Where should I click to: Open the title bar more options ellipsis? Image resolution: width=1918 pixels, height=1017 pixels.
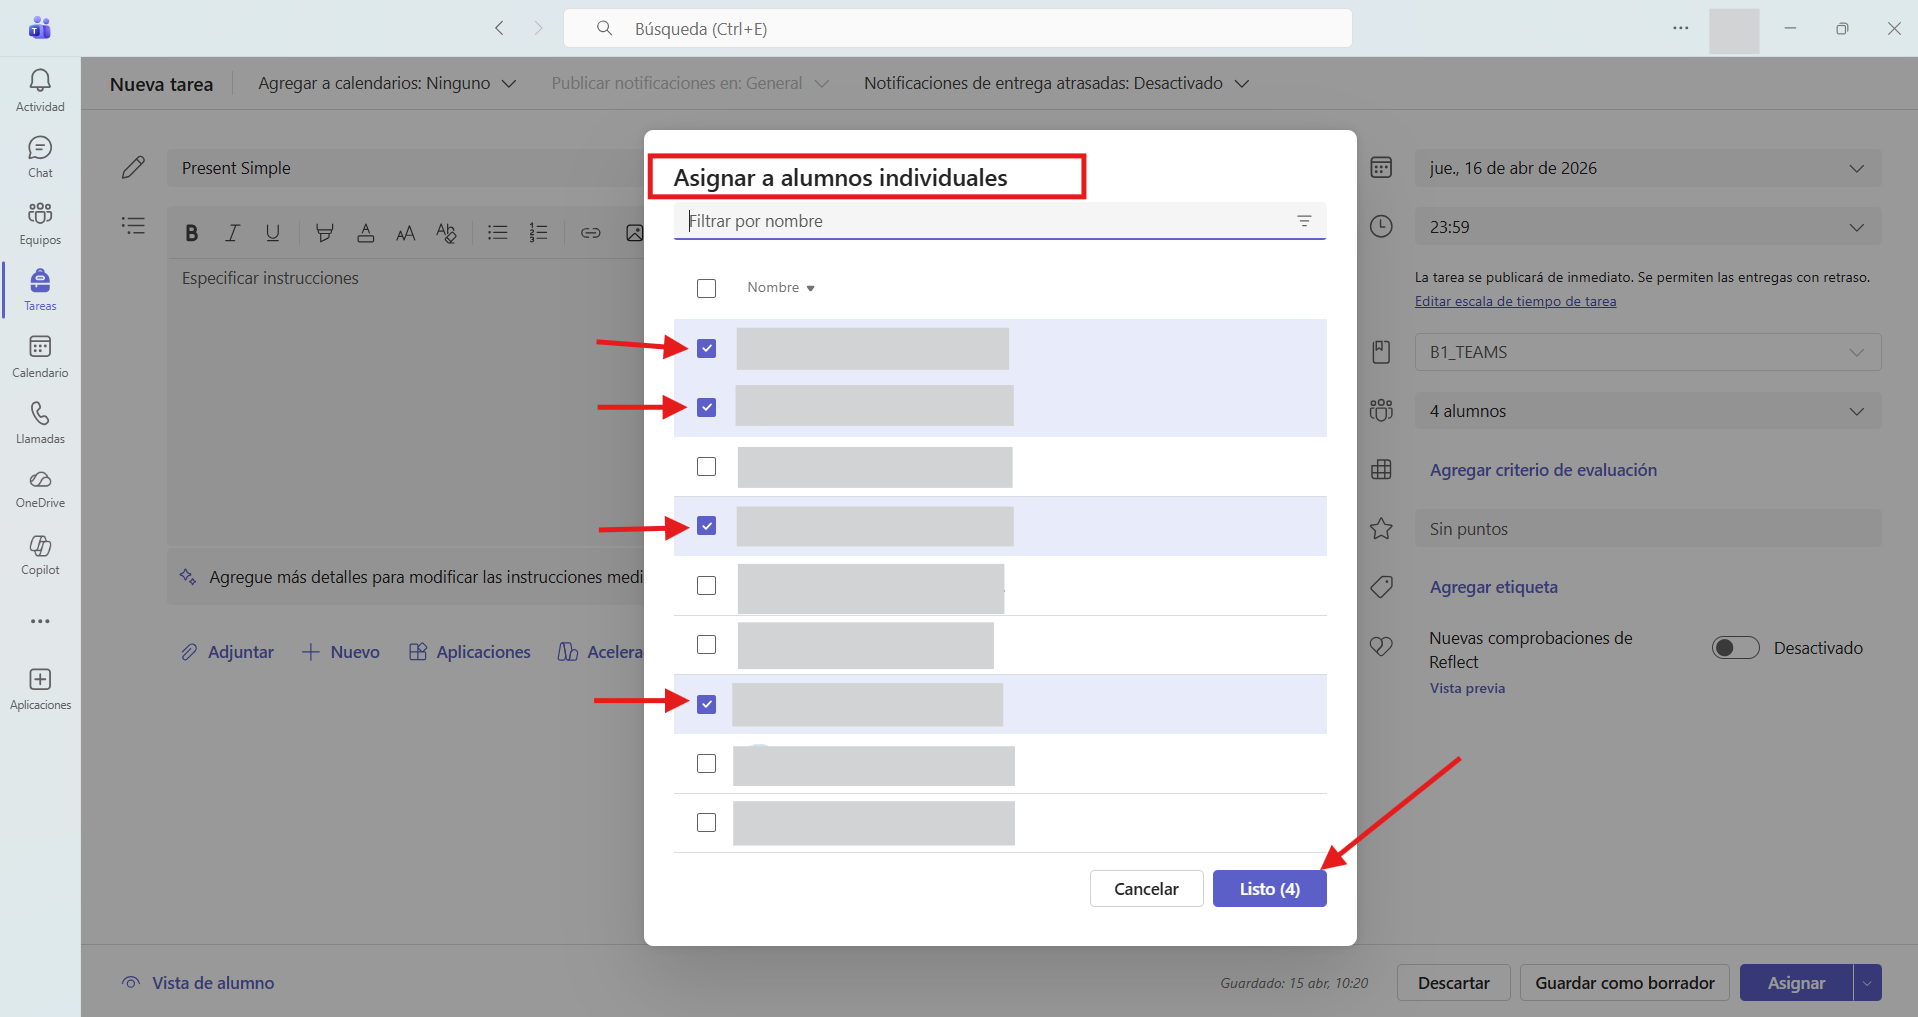1681,28
